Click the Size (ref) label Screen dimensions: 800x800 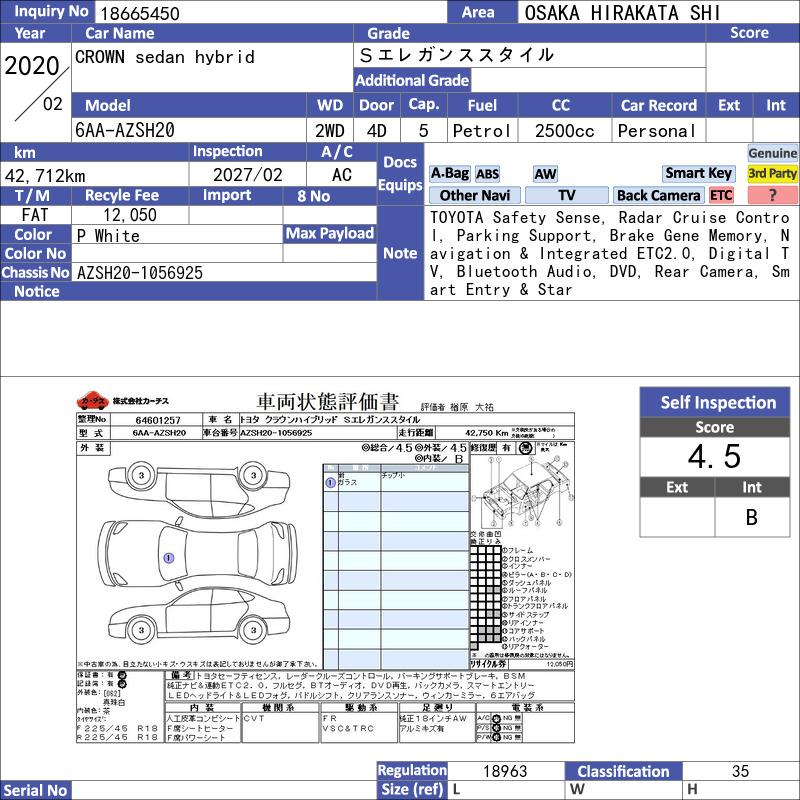[x=412, y=790]
